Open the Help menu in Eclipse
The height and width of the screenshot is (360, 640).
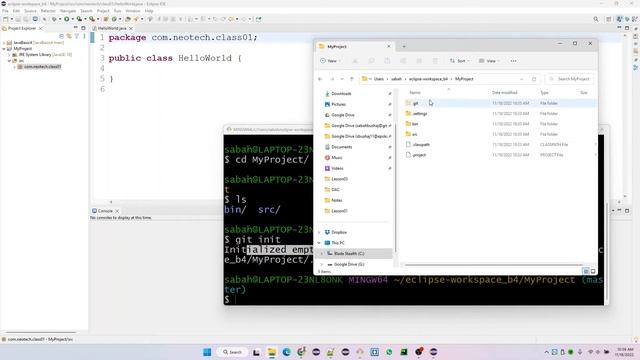(x=149, y=11)
